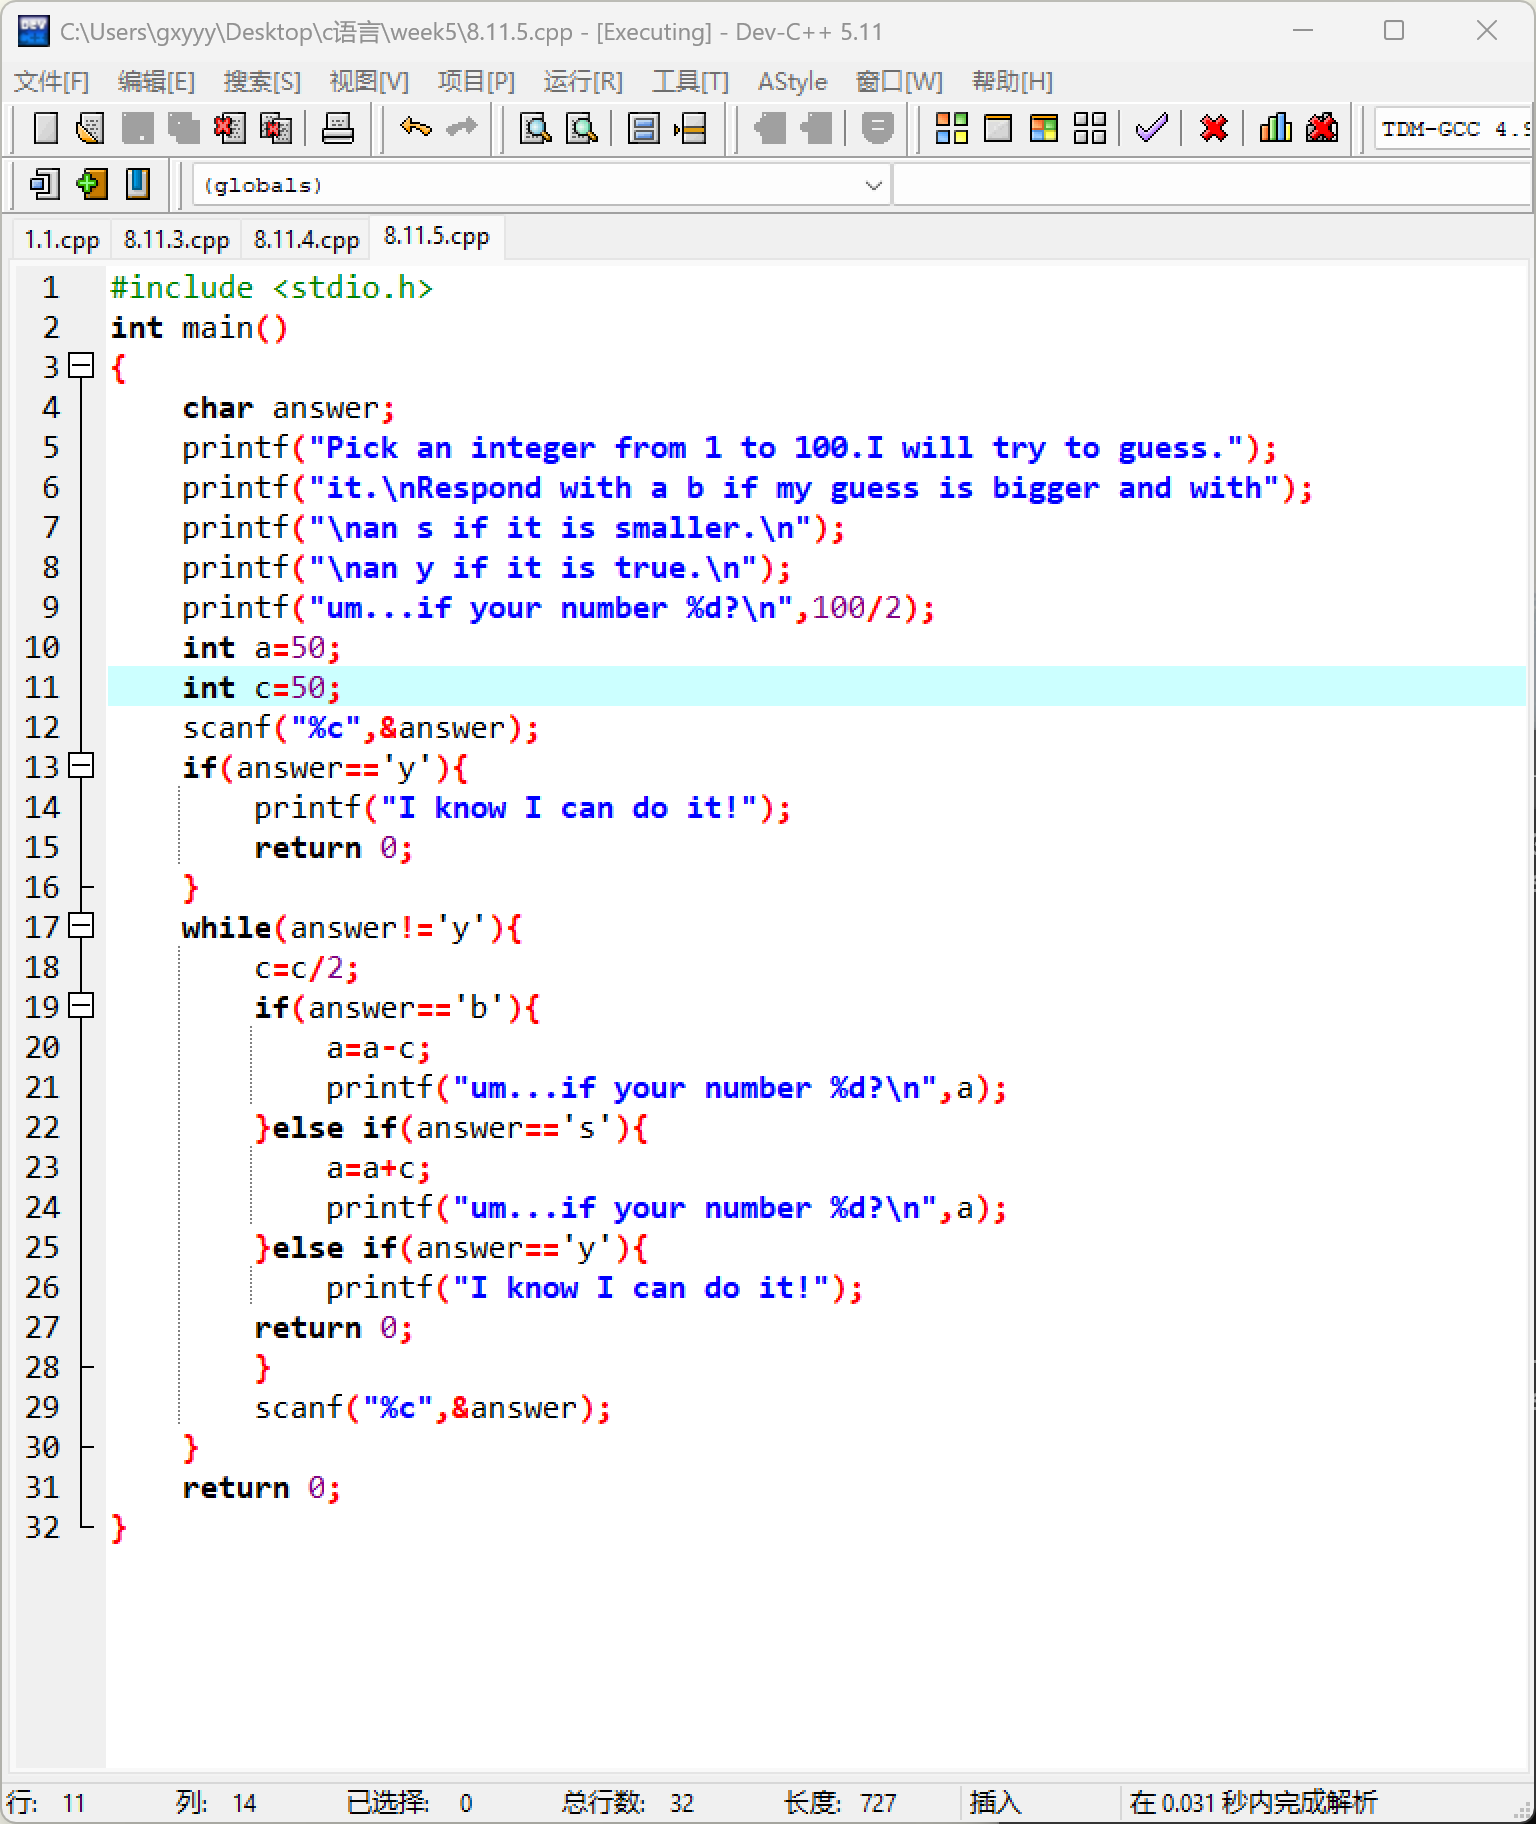Click the Close All toolbar icon
Screen dimensions: 1536x1824
[275, 128]
